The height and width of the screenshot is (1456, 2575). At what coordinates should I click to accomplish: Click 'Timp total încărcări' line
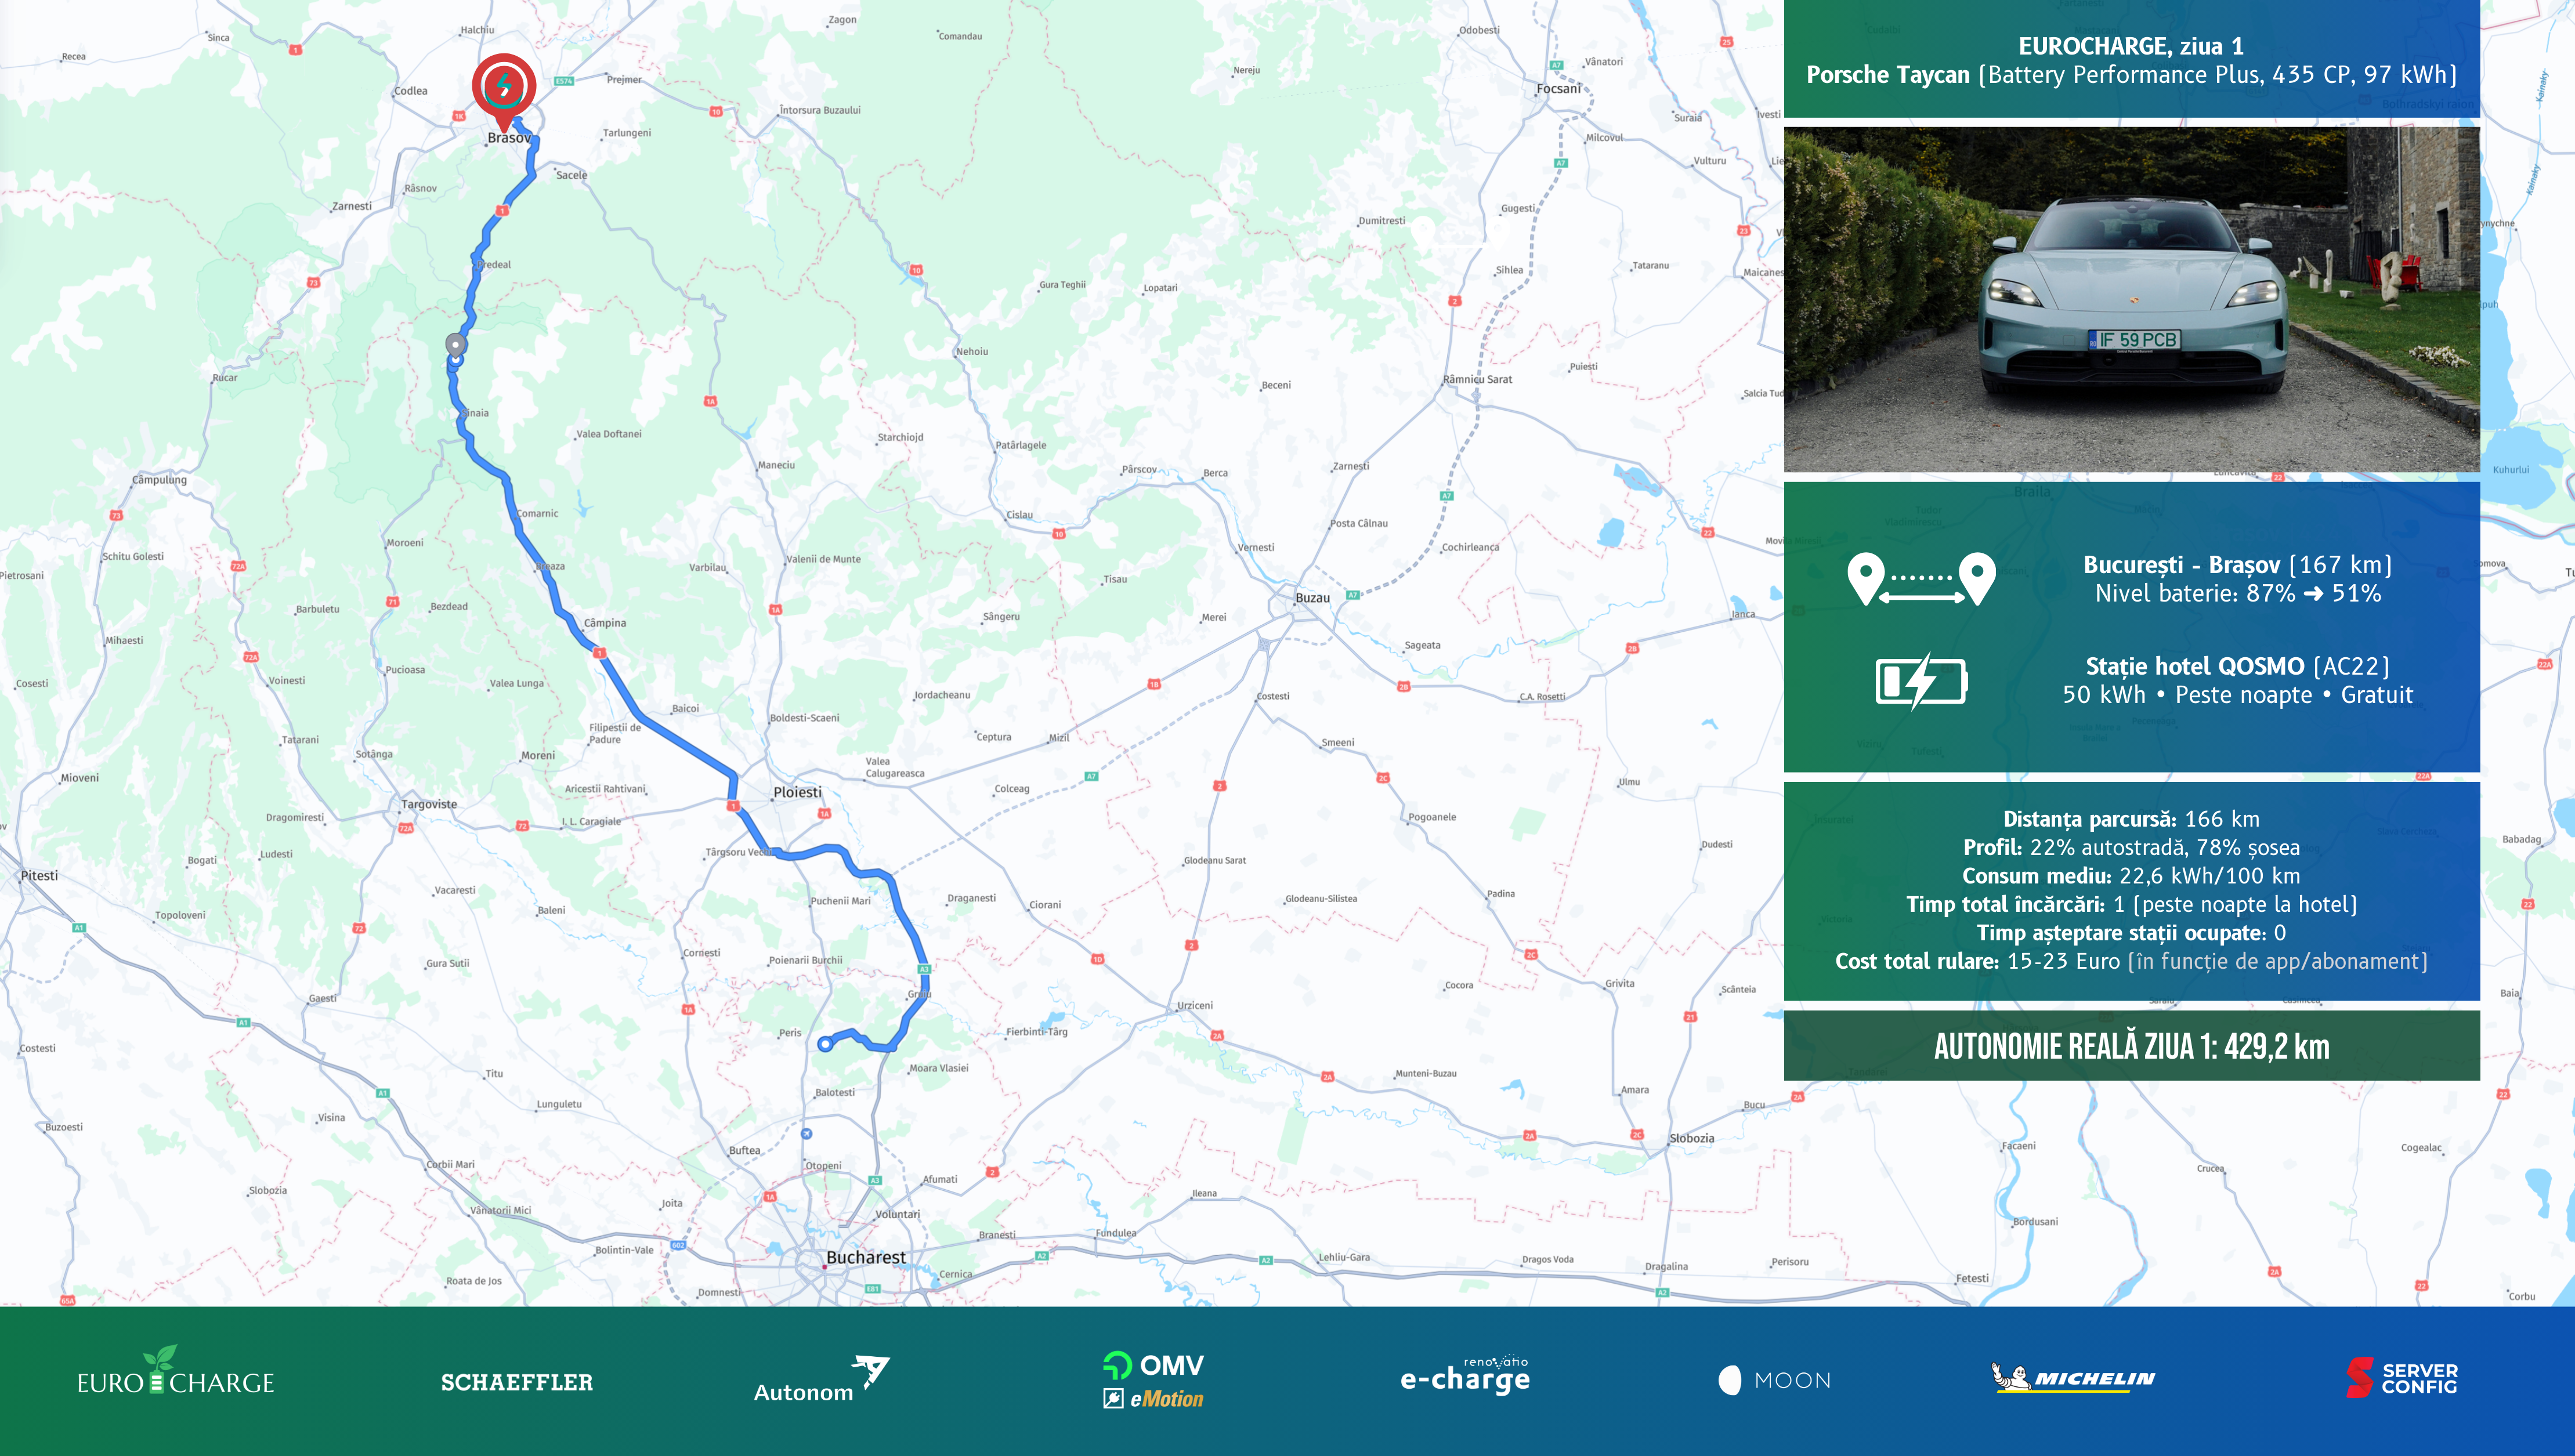(x=2131, y=904)
